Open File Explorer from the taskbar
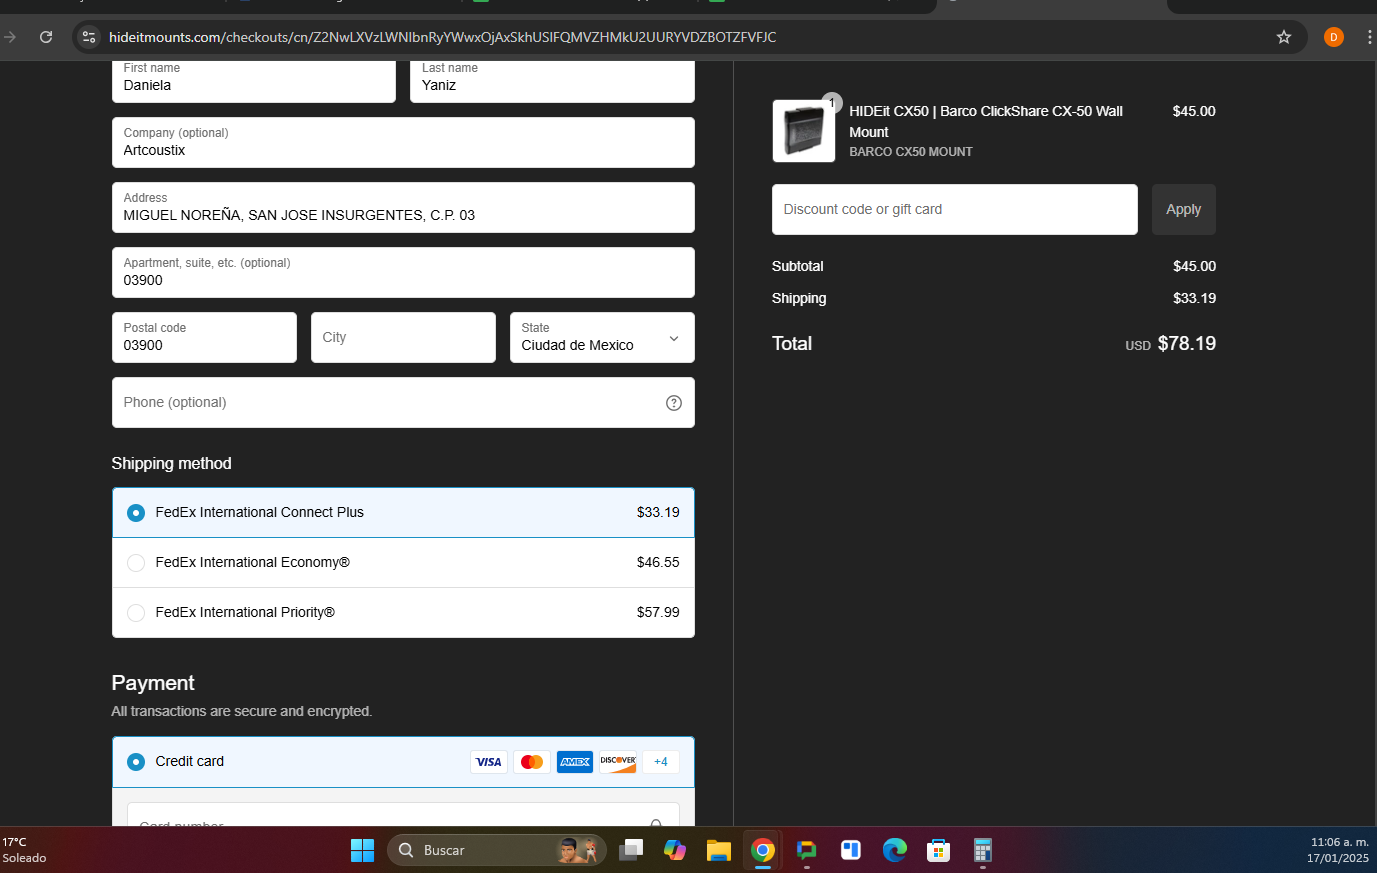Viewport: 1377px width, 873px height. coord(719,850)
